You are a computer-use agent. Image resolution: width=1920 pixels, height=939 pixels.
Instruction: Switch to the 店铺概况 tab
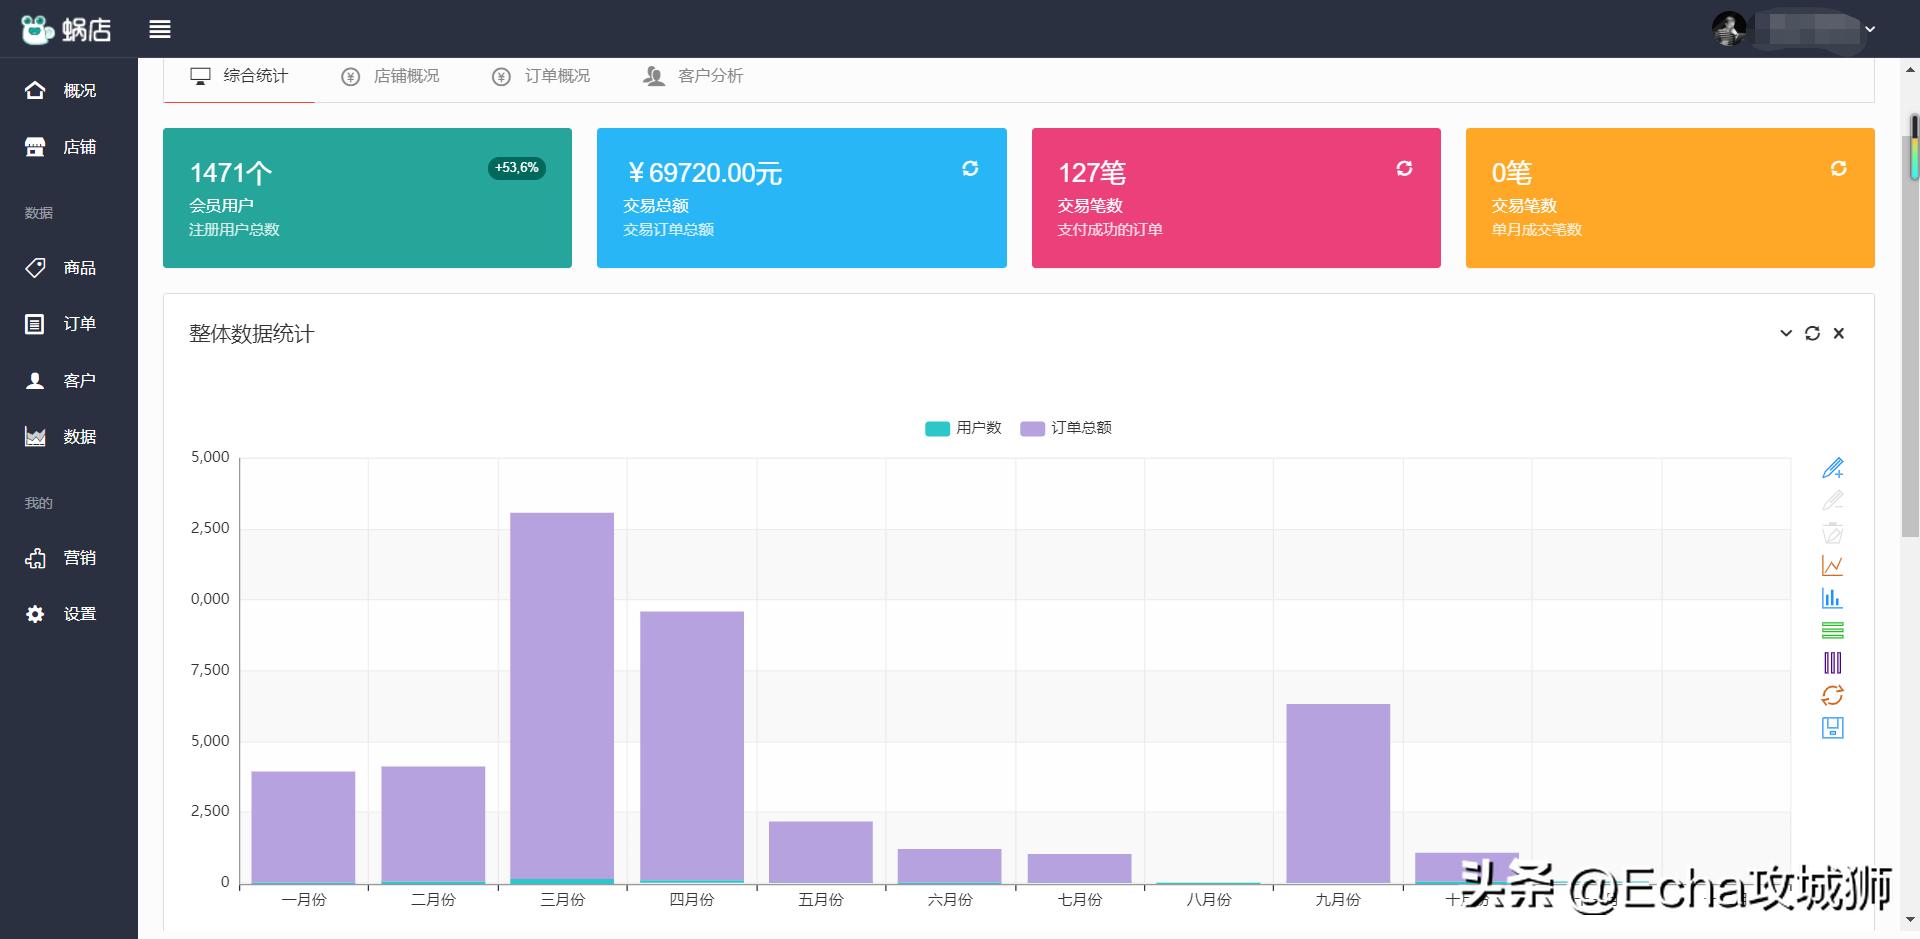tap(391, 76)
